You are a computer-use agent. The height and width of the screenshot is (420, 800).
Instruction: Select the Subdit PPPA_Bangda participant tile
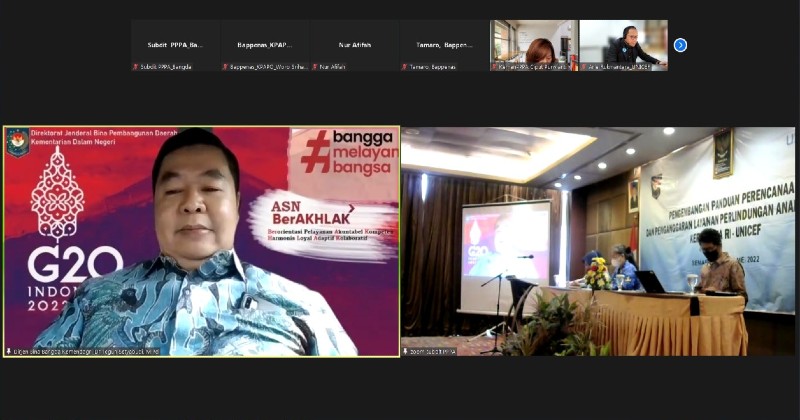point(176,45)
